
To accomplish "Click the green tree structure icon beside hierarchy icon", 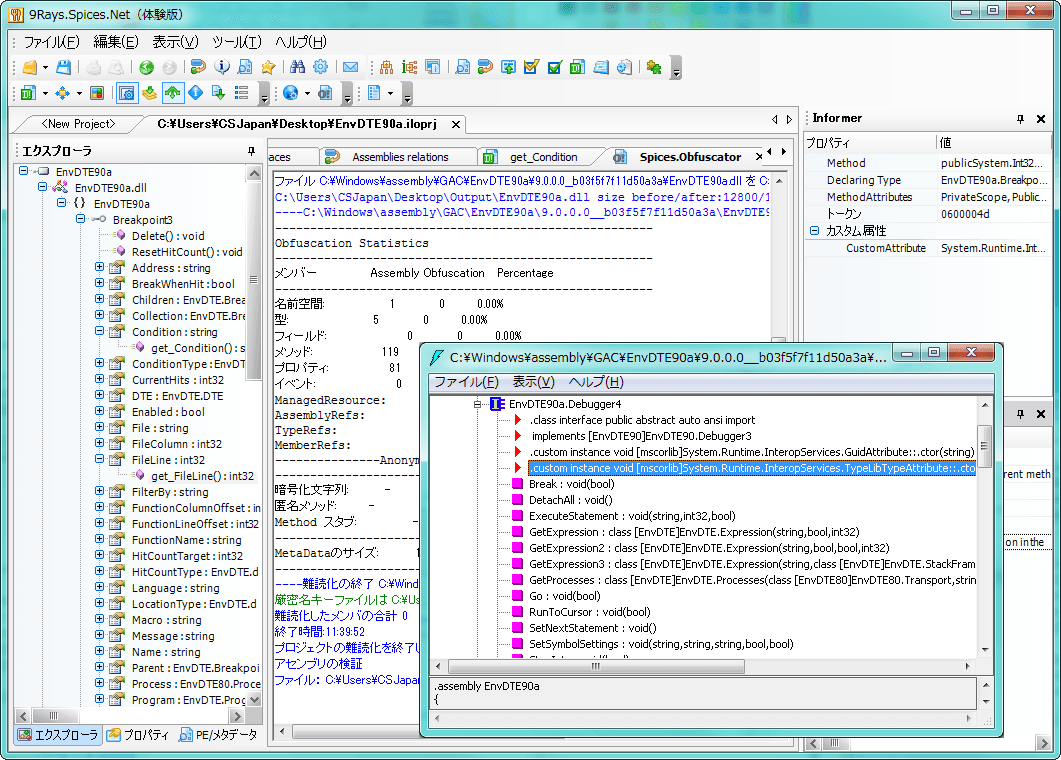I will tap(409, 67).
